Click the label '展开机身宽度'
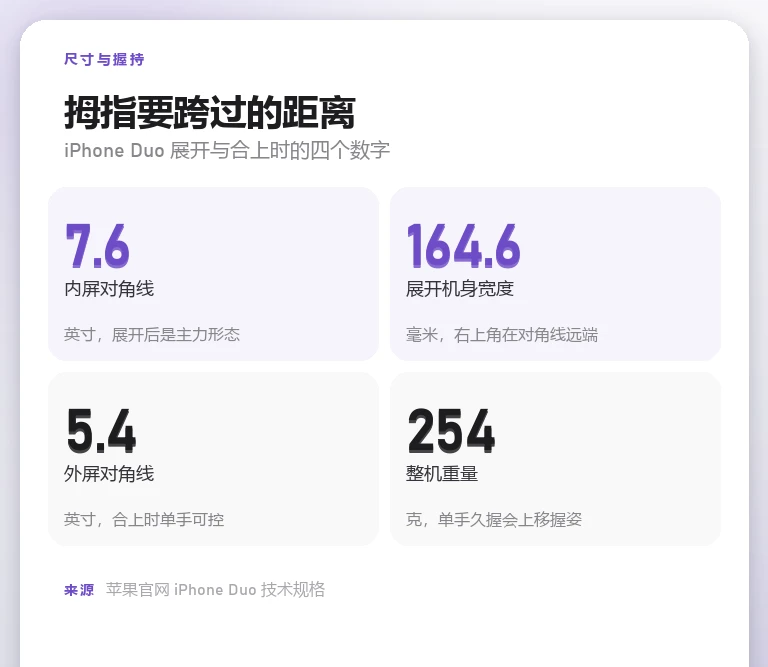The width and height of the screenshot is (768, 667). click(x=459, y=288)
